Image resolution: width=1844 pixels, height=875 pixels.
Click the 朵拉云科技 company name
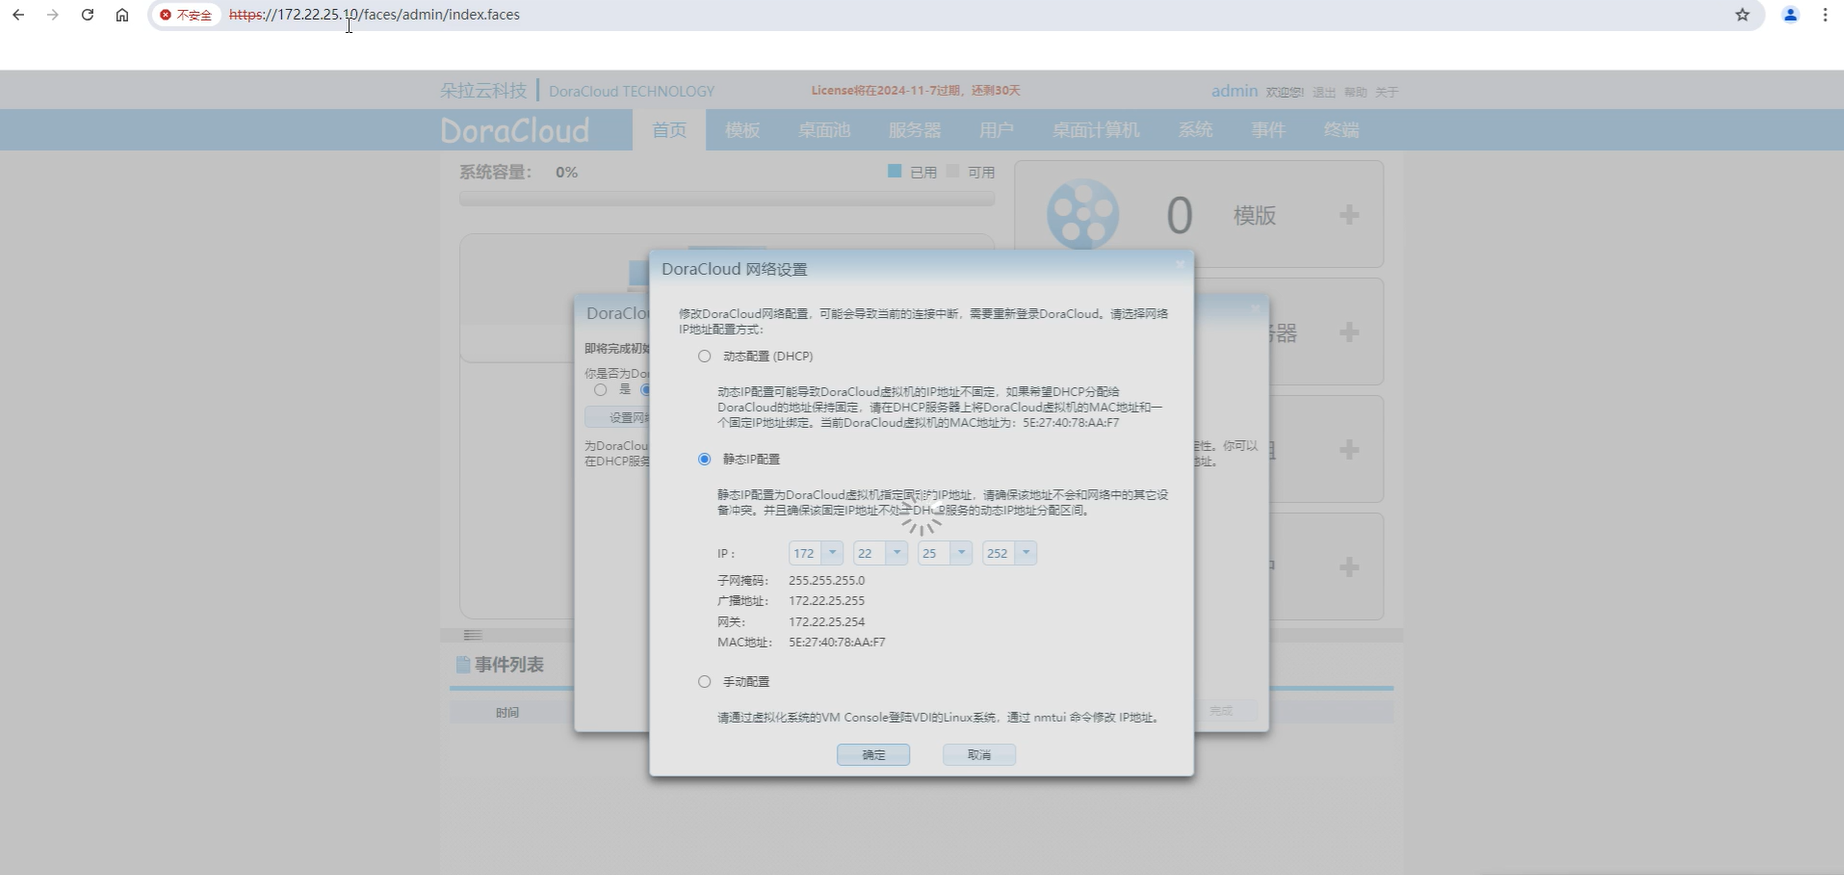pos(483,90)
